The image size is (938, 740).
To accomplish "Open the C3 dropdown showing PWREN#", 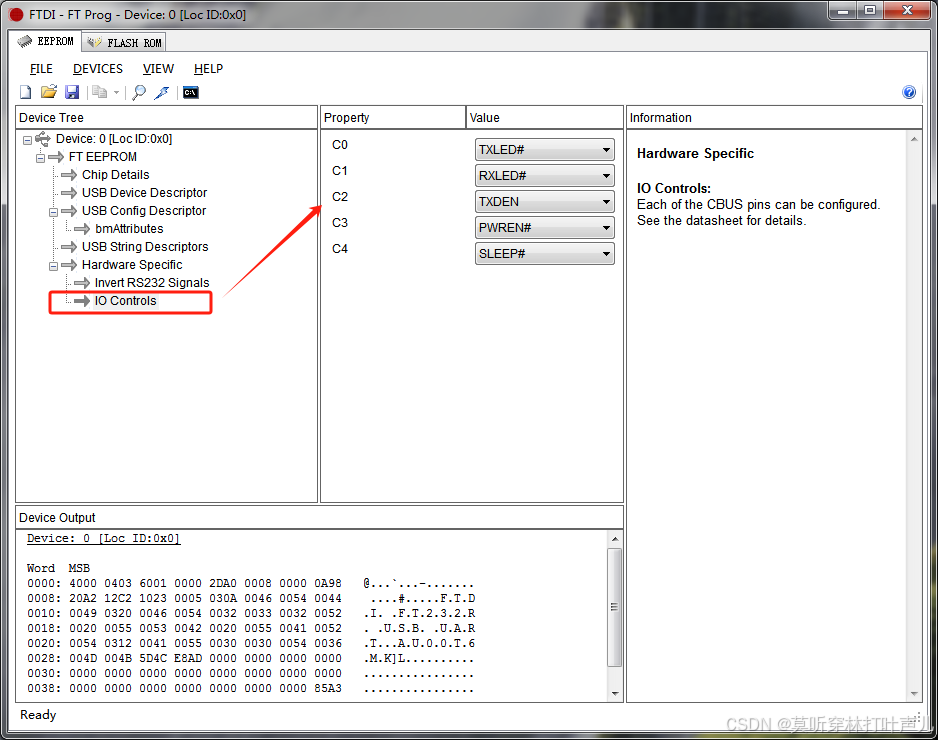I will click(x=544, y=228).
